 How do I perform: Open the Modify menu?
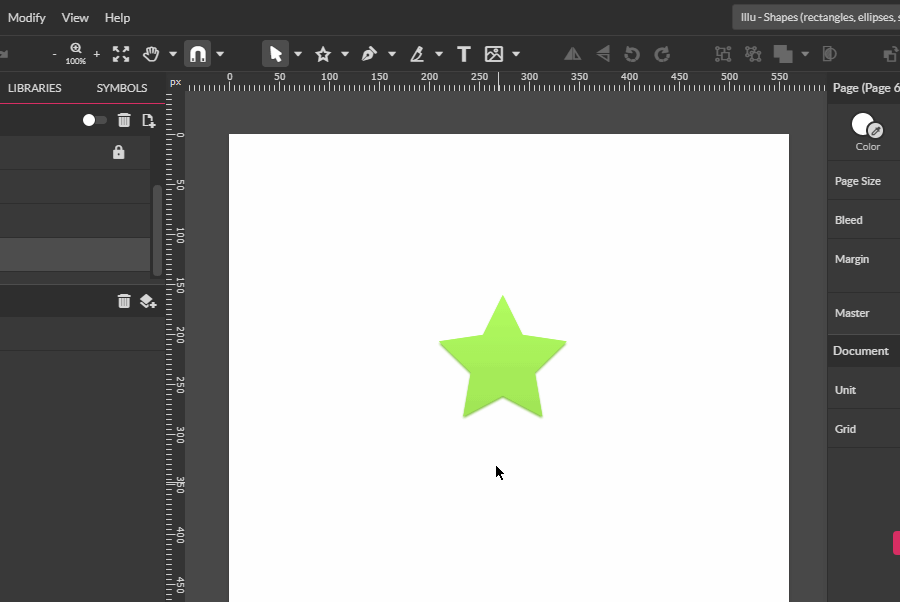tap(27, 17)
